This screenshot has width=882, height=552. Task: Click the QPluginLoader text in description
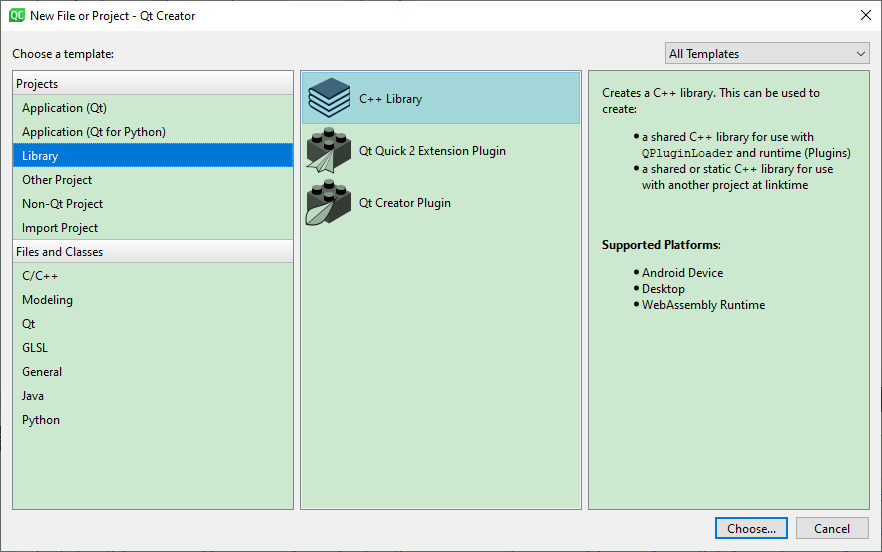coord(687,153)
